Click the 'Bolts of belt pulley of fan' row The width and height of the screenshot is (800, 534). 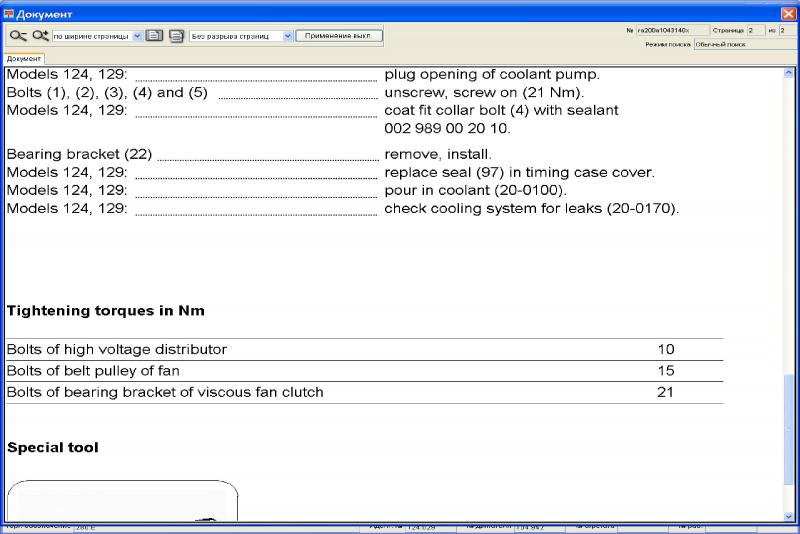click(x=93, y=371)
